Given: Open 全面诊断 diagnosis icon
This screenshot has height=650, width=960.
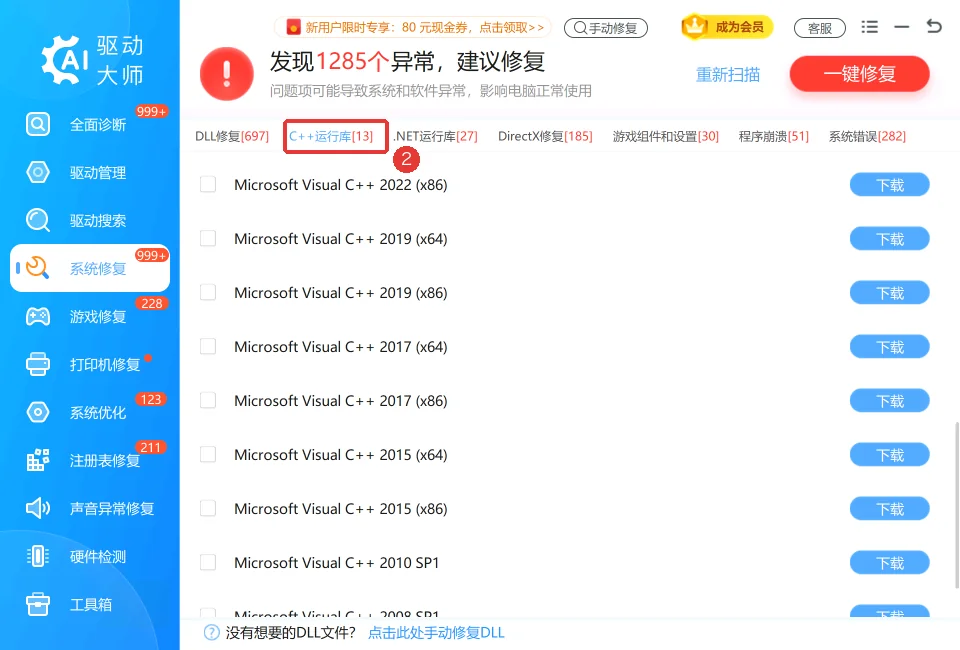Looking at the screenshot, I should [x=38, y=124].
